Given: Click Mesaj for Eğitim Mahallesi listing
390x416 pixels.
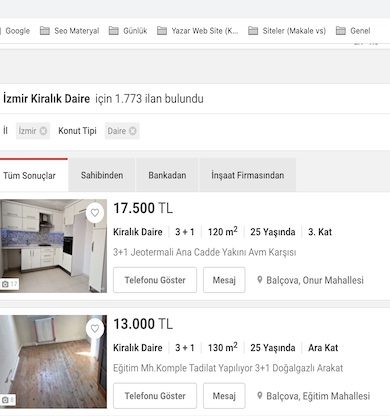Looking at the screenshot, I should [x=224, y=396].
